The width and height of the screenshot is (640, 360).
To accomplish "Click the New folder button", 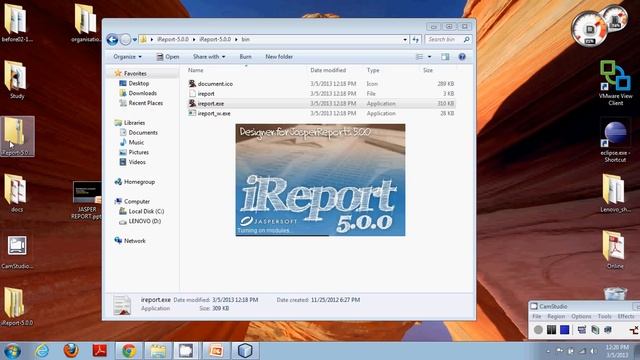I will point(279,57).
